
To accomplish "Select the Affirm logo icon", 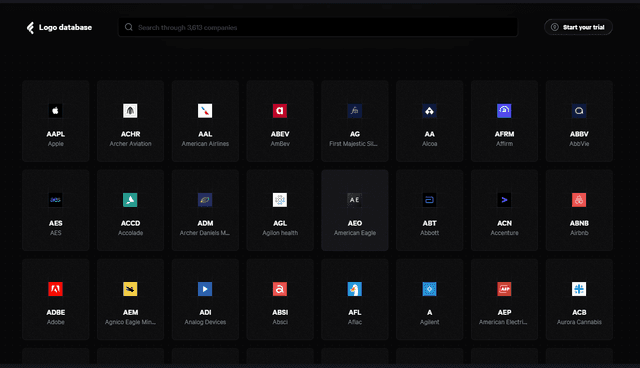I will click(504, 111).
